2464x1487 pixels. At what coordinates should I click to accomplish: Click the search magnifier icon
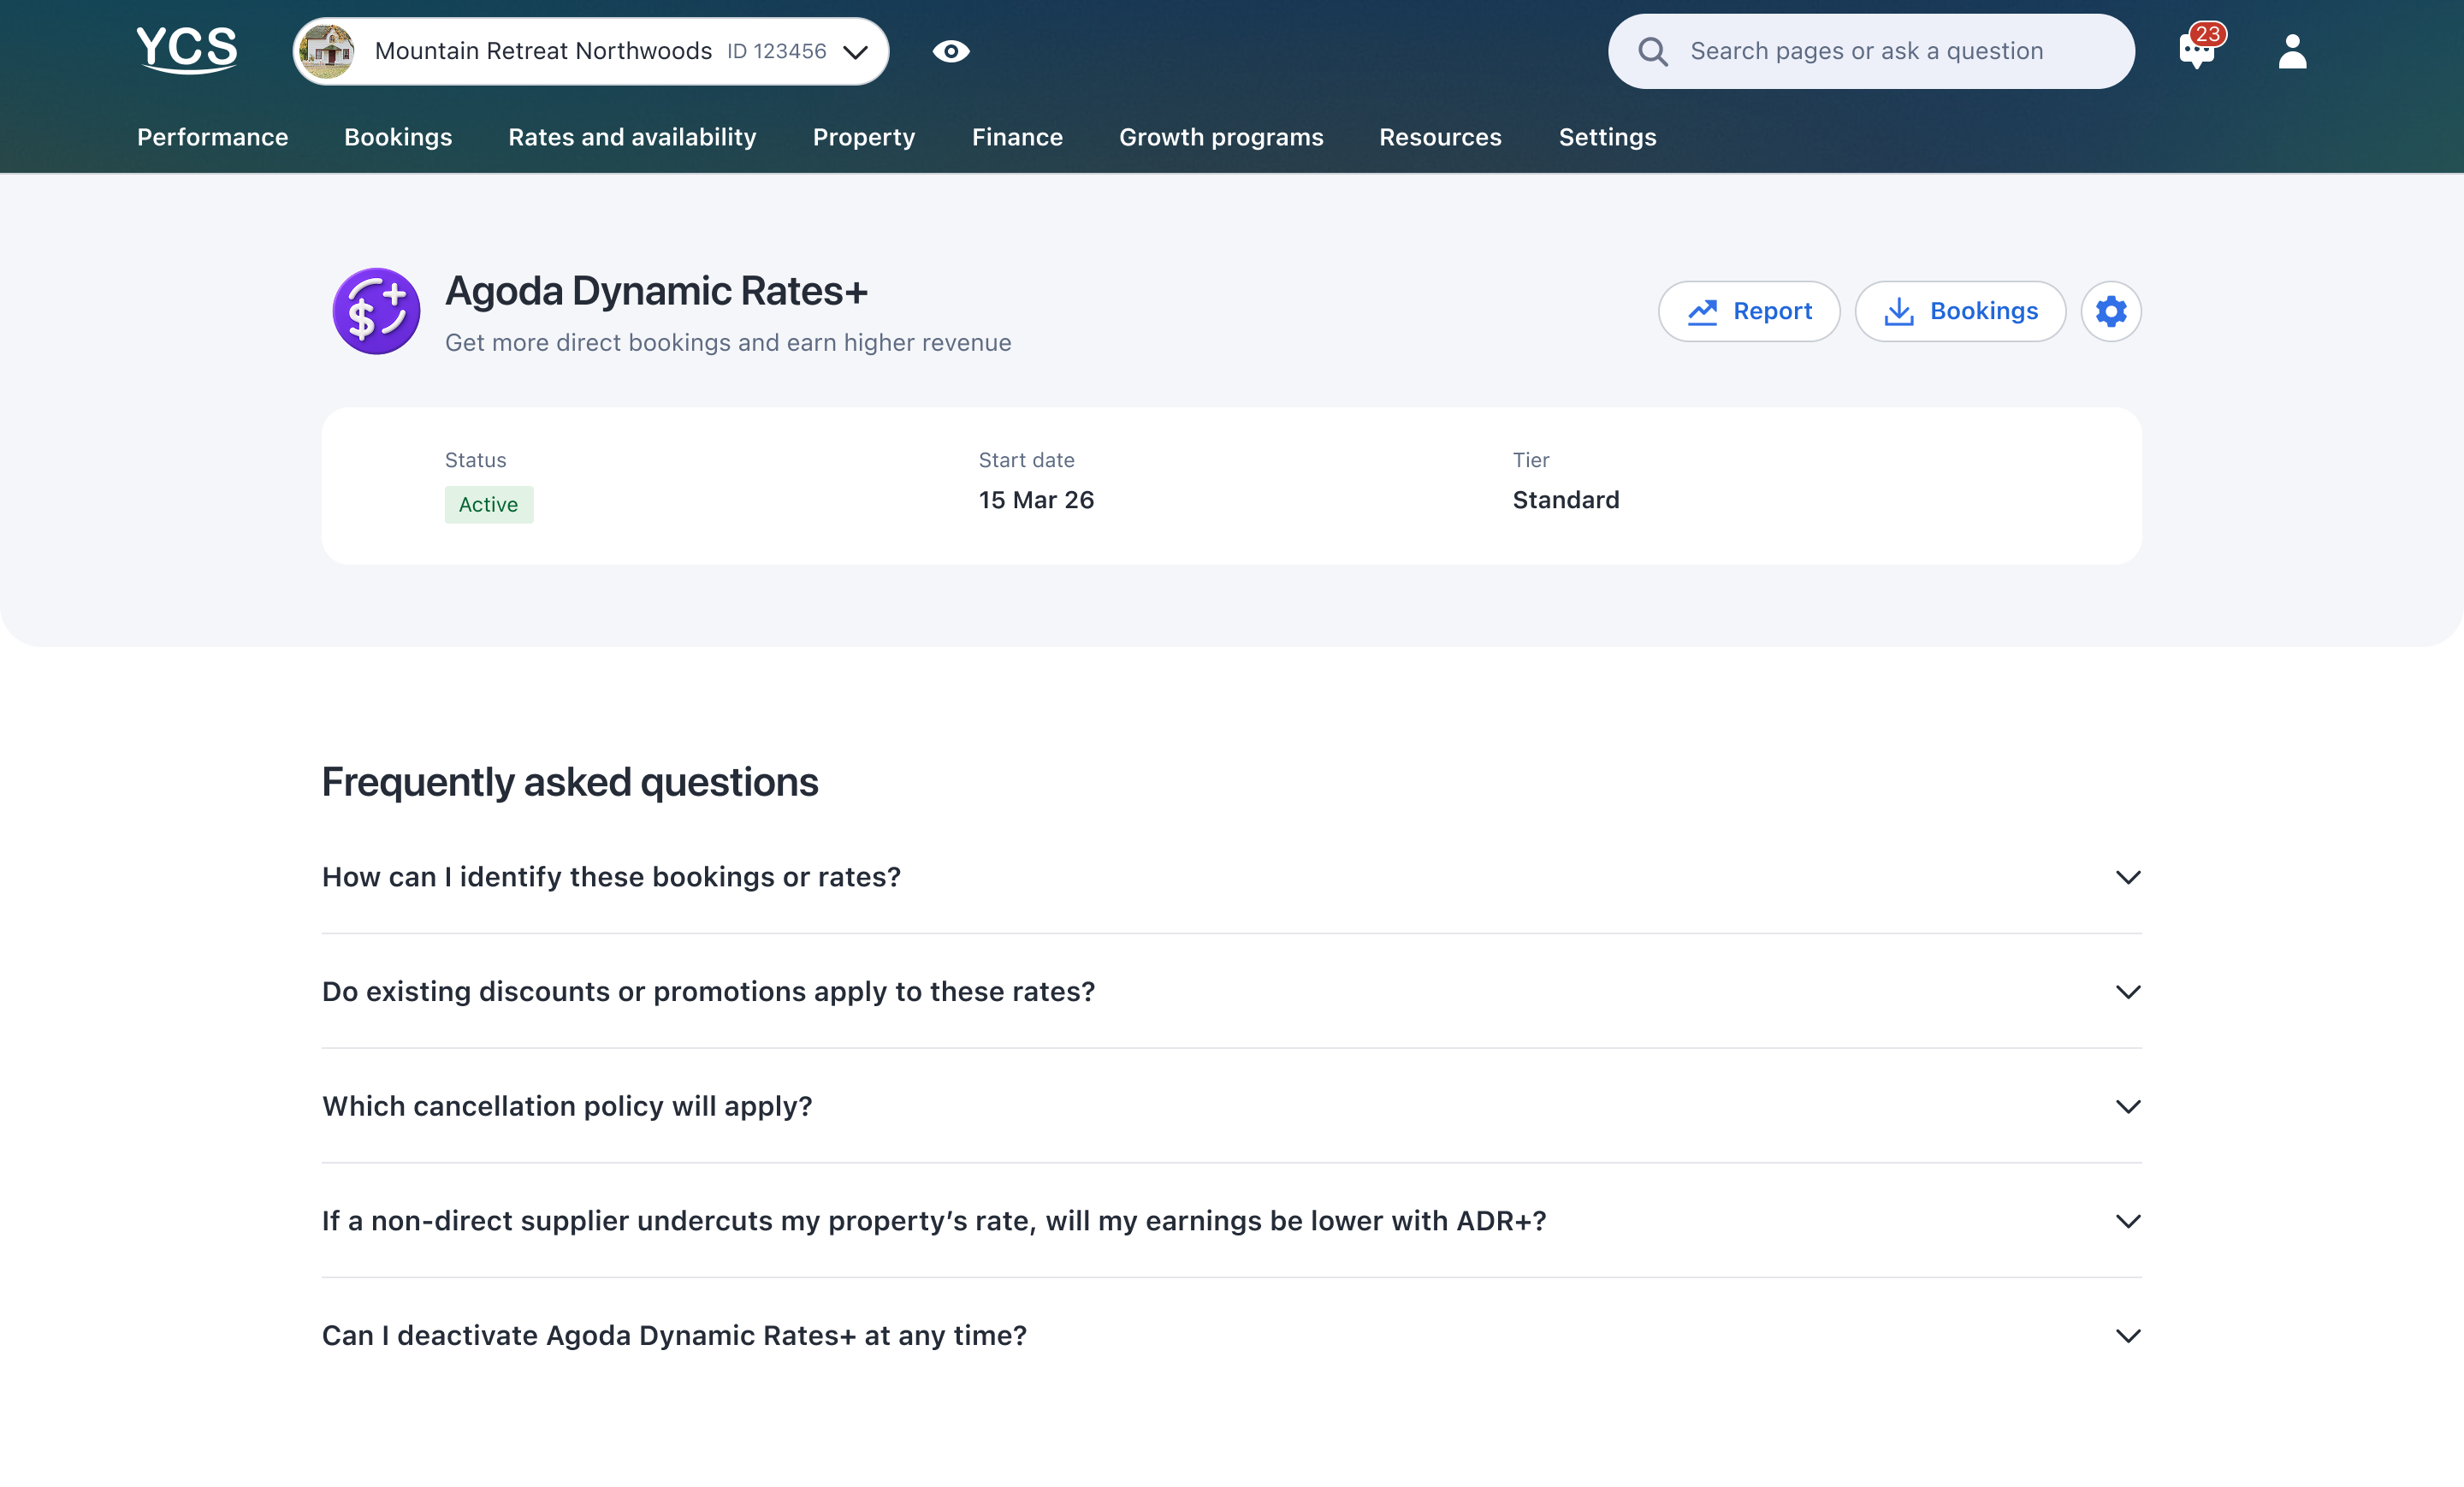click(x=1653, y=52)
